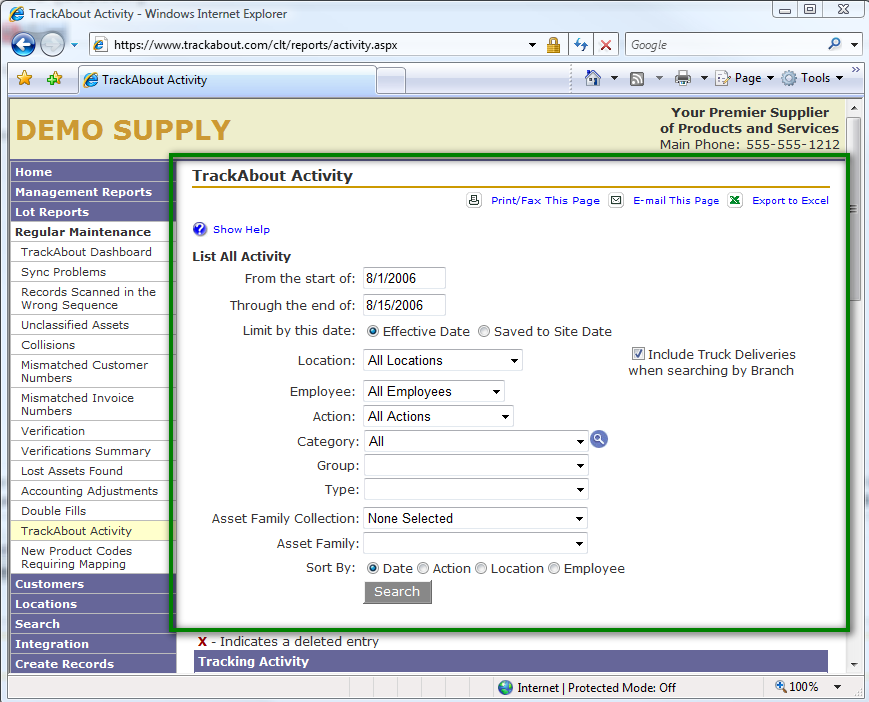
Task: Click the Refresh page icon
Action: tap(581, 45)
